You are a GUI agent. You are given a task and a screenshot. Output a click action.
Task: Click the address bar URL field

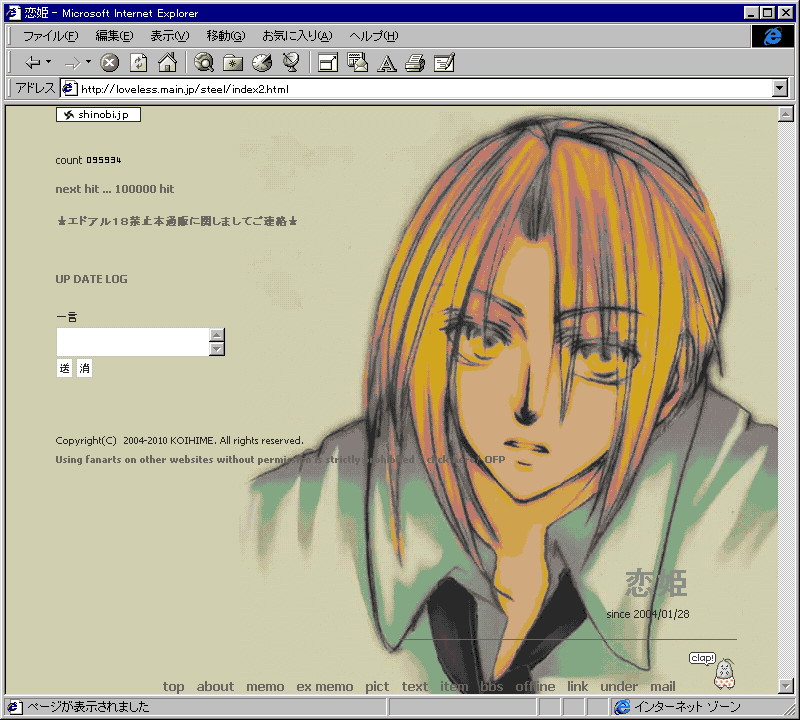[416, 89]
